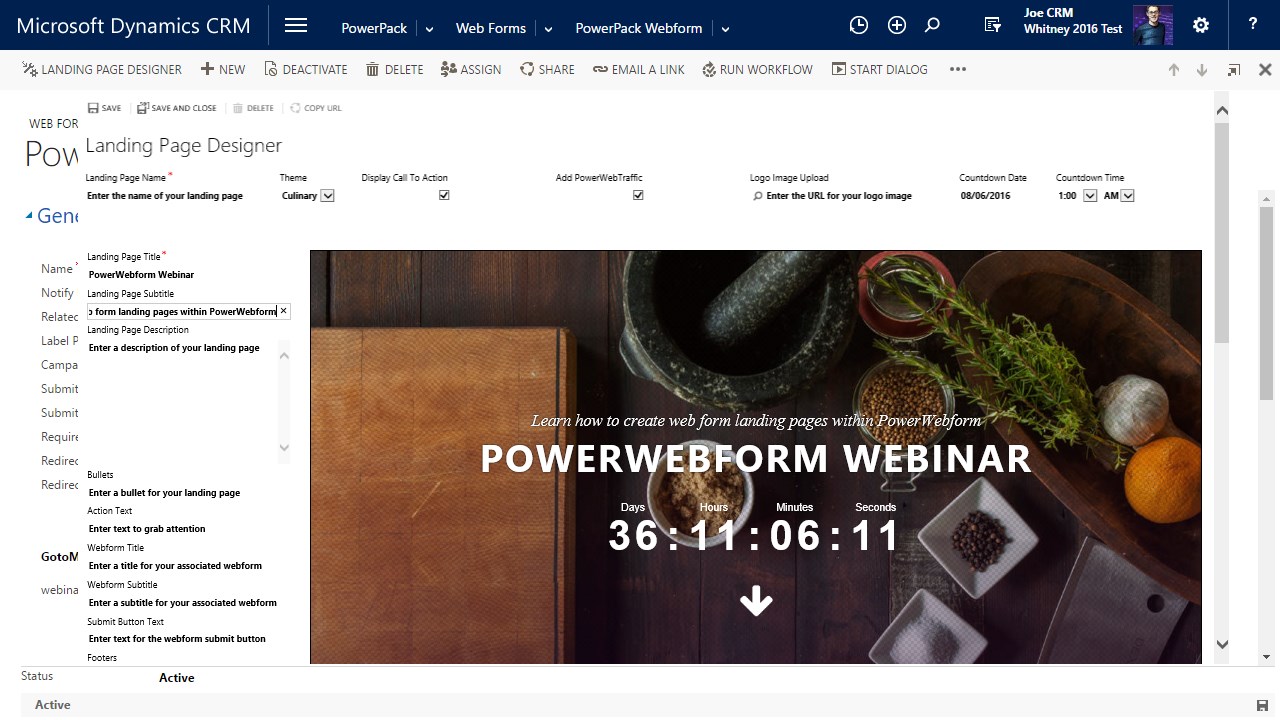Click the Webform Title field
Image resolution: width=1280 pixels, height=720 pixels.
188,566
